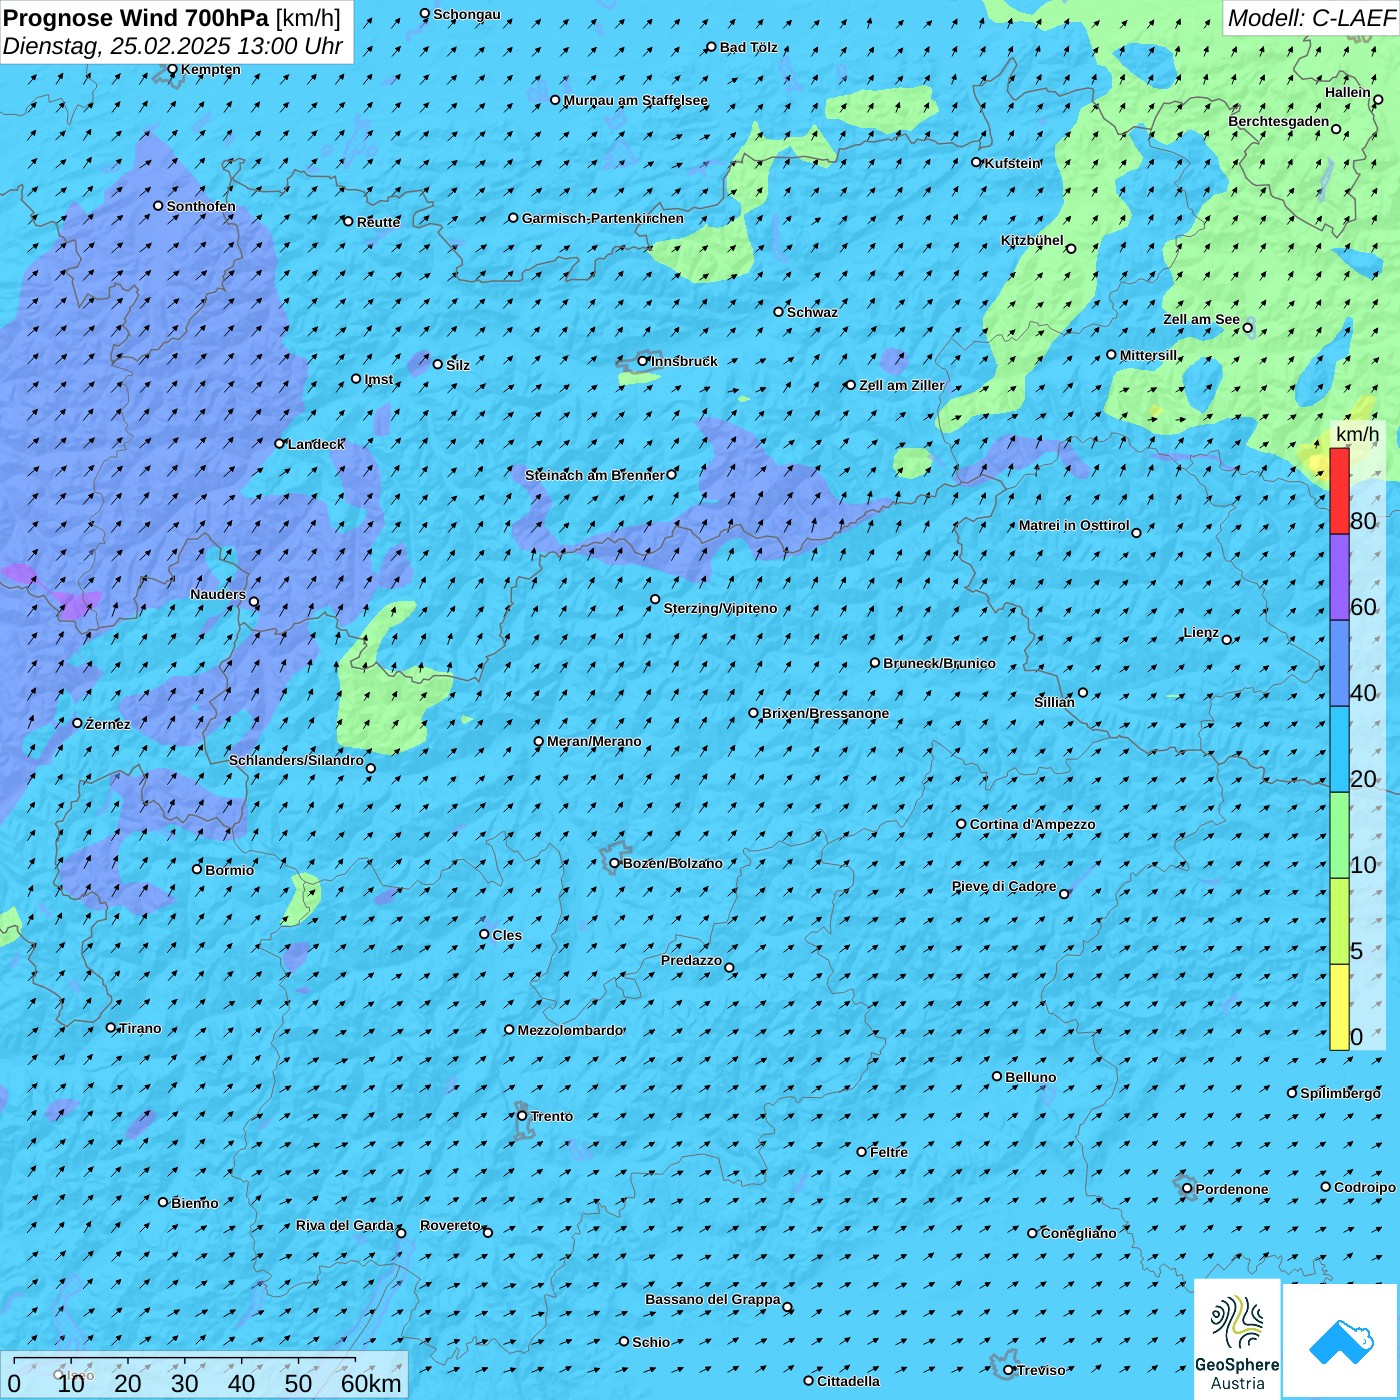This screenshot has height=1400, width=1400.
Task: Click the Bassano del Grappa label
Action: [x=713, y=1299]
